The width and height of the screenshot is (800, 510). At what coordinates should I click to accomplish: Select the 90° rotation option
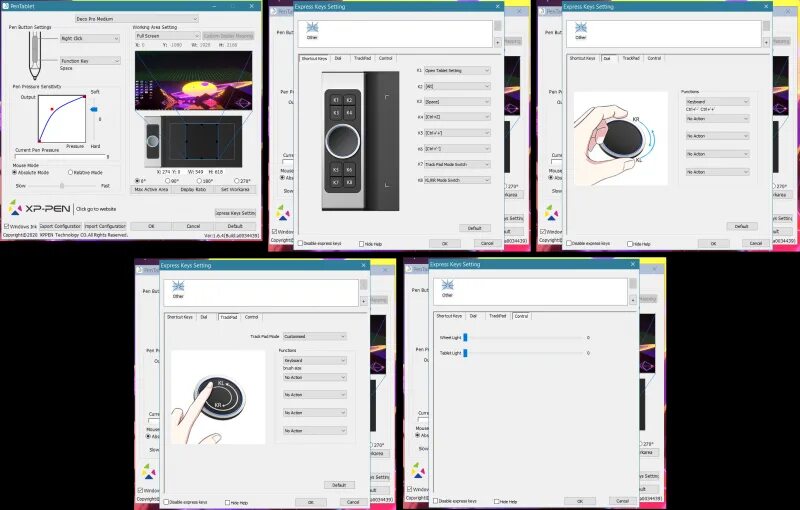tap(168, 181)
